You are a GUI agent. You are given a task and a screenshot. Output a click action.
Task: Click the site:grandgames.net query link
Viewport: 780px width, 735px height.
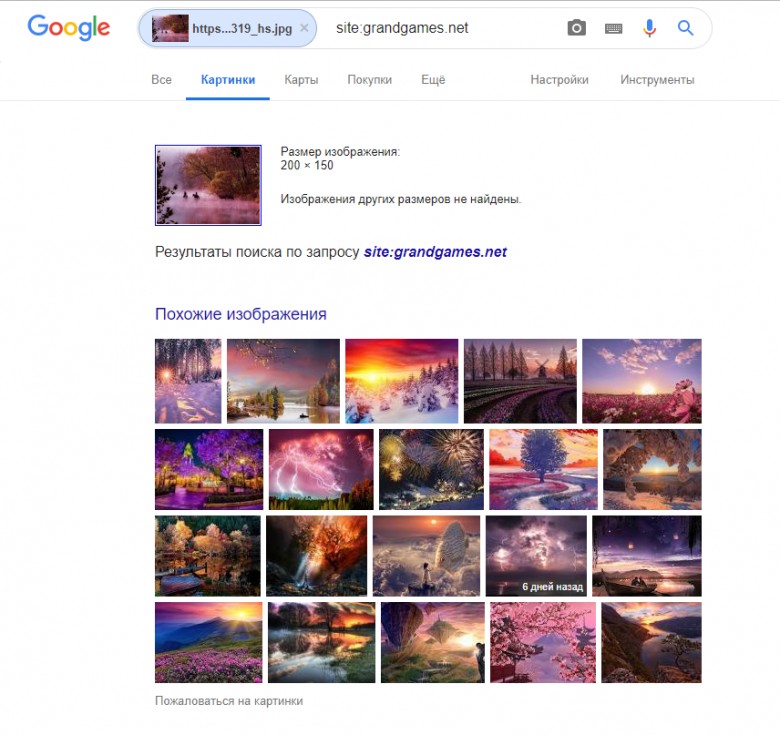[435, 252]
